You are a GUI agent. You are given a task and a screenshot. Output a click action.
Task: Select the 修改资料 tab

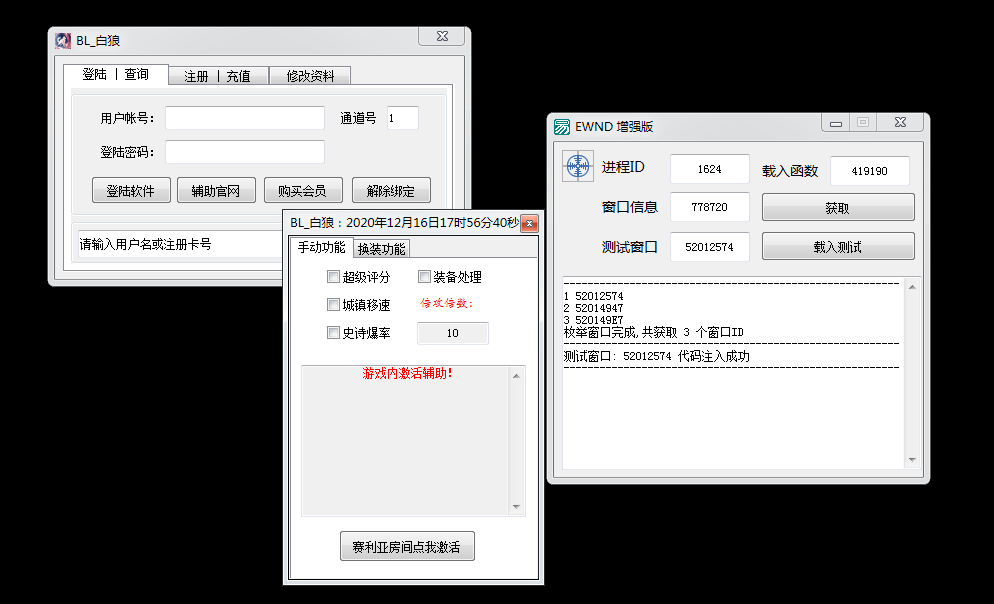309,76
